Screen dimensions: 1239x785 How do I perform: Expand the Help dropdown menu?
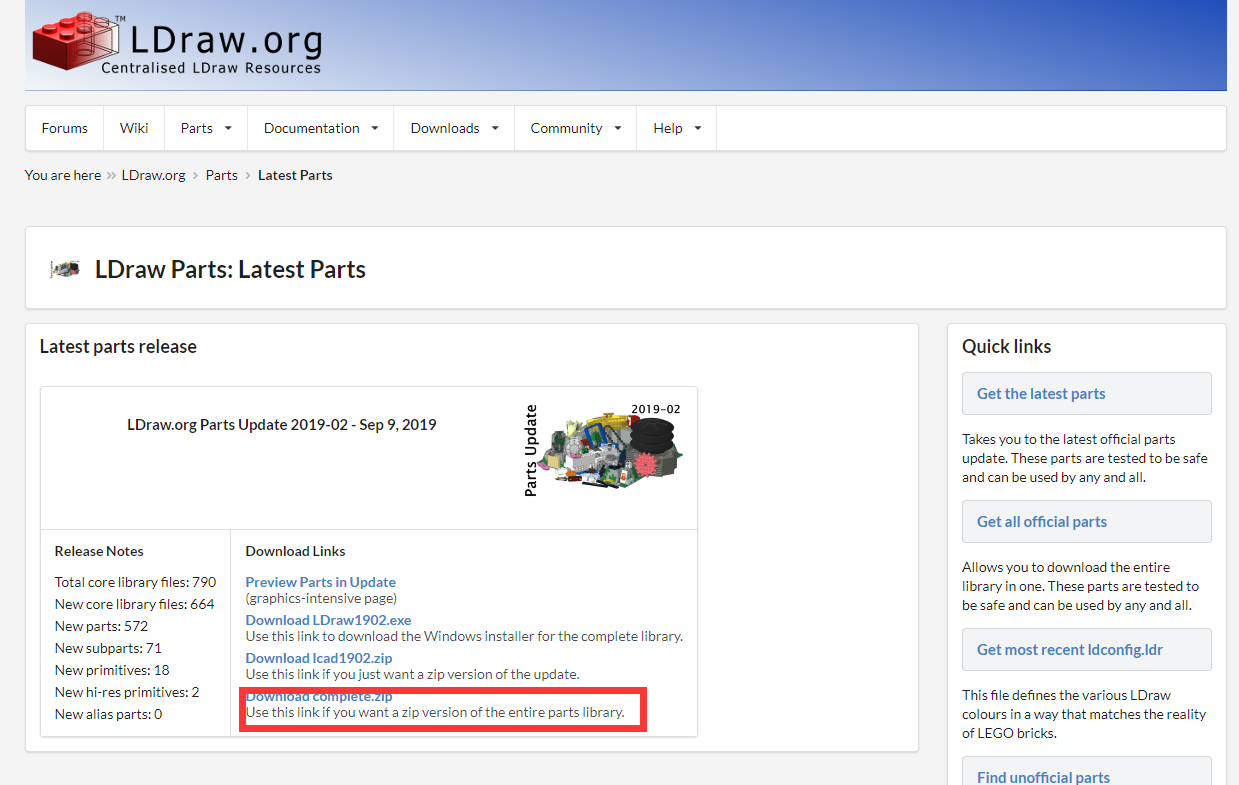[677, 128]
